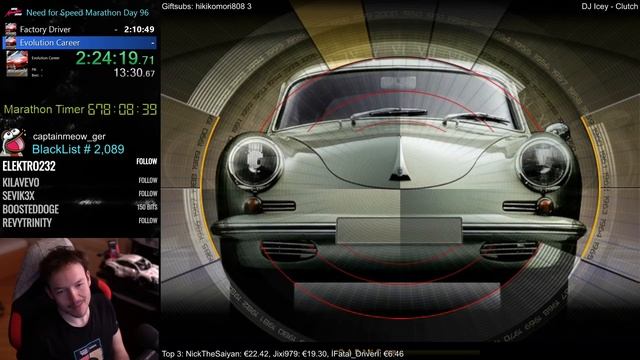Click the DJ Icey - Clutch song title

tap(609, 6)
